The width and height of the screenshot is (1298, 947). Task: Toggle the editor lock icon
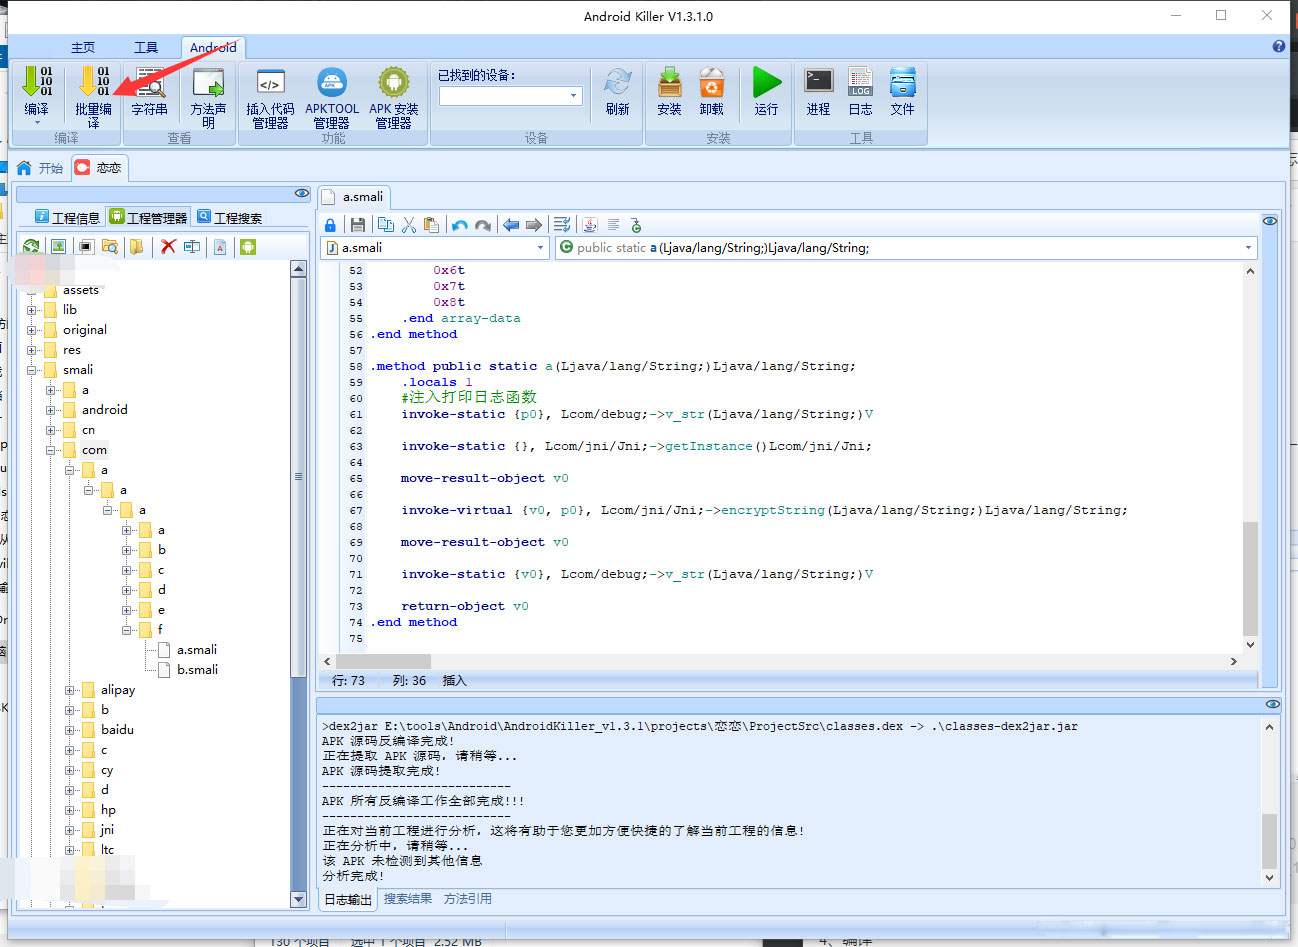coord(330,225)
